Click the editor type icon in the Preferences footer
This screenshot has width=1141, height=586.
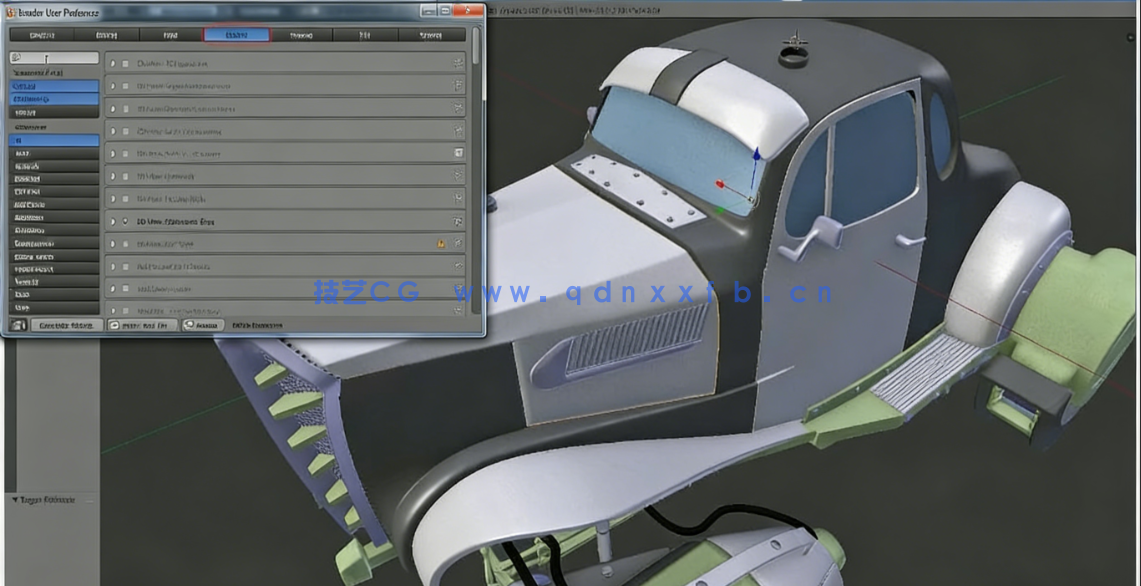pos(18,324)
